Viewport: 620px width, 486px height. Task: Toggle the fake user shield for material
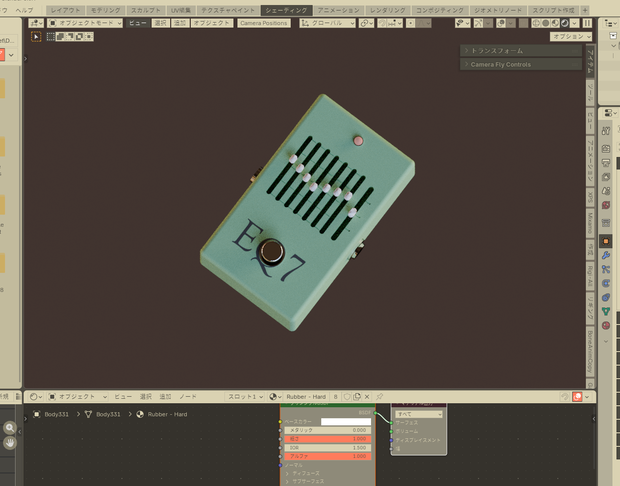pos(347,397)
